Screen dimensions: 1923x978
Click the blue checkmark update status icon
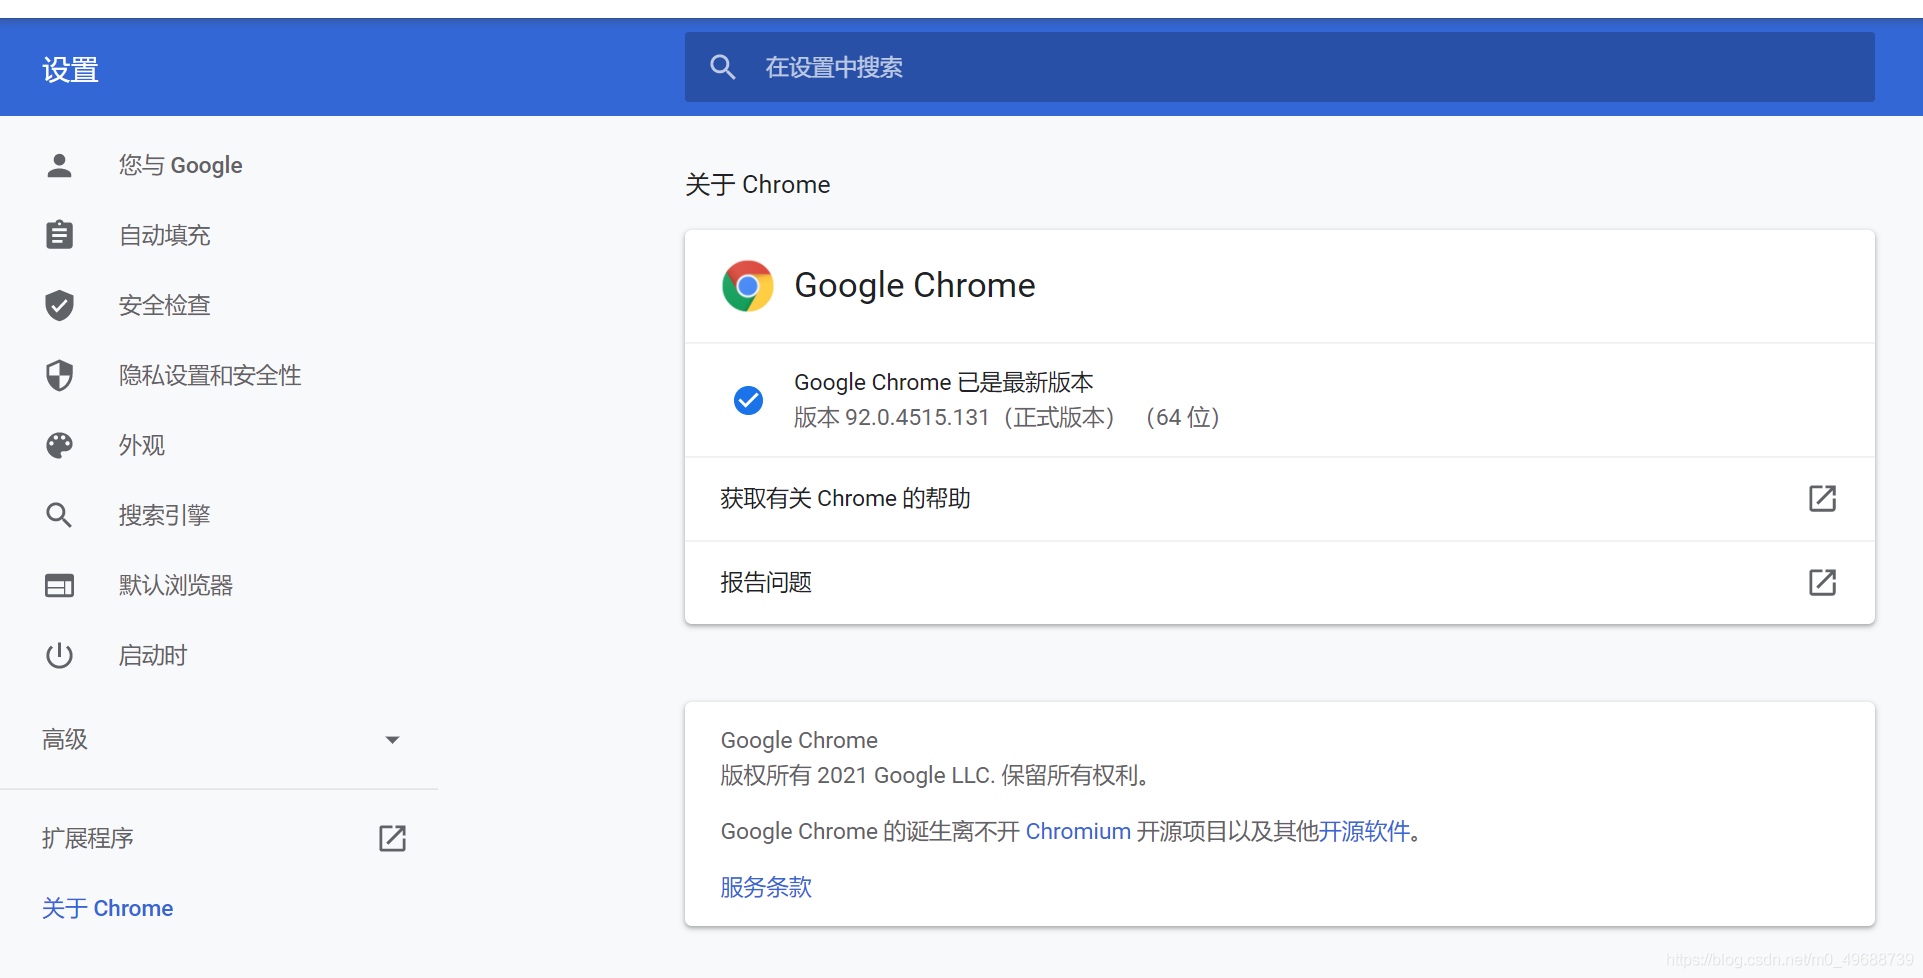coord(748,400)
